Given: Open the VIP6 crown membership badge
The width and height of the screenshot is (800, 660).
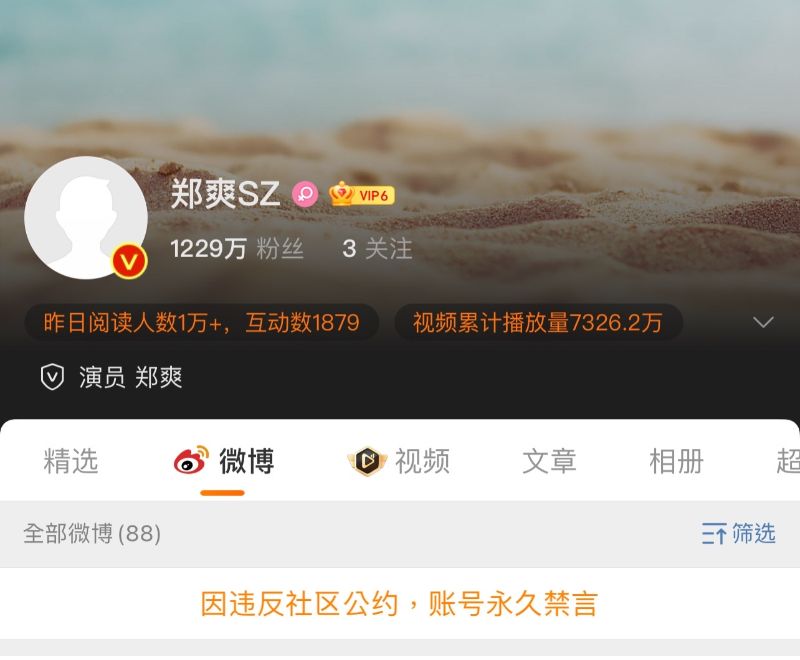Looking at the screenshot, I should pyautogui.click(x=361, y=194).
